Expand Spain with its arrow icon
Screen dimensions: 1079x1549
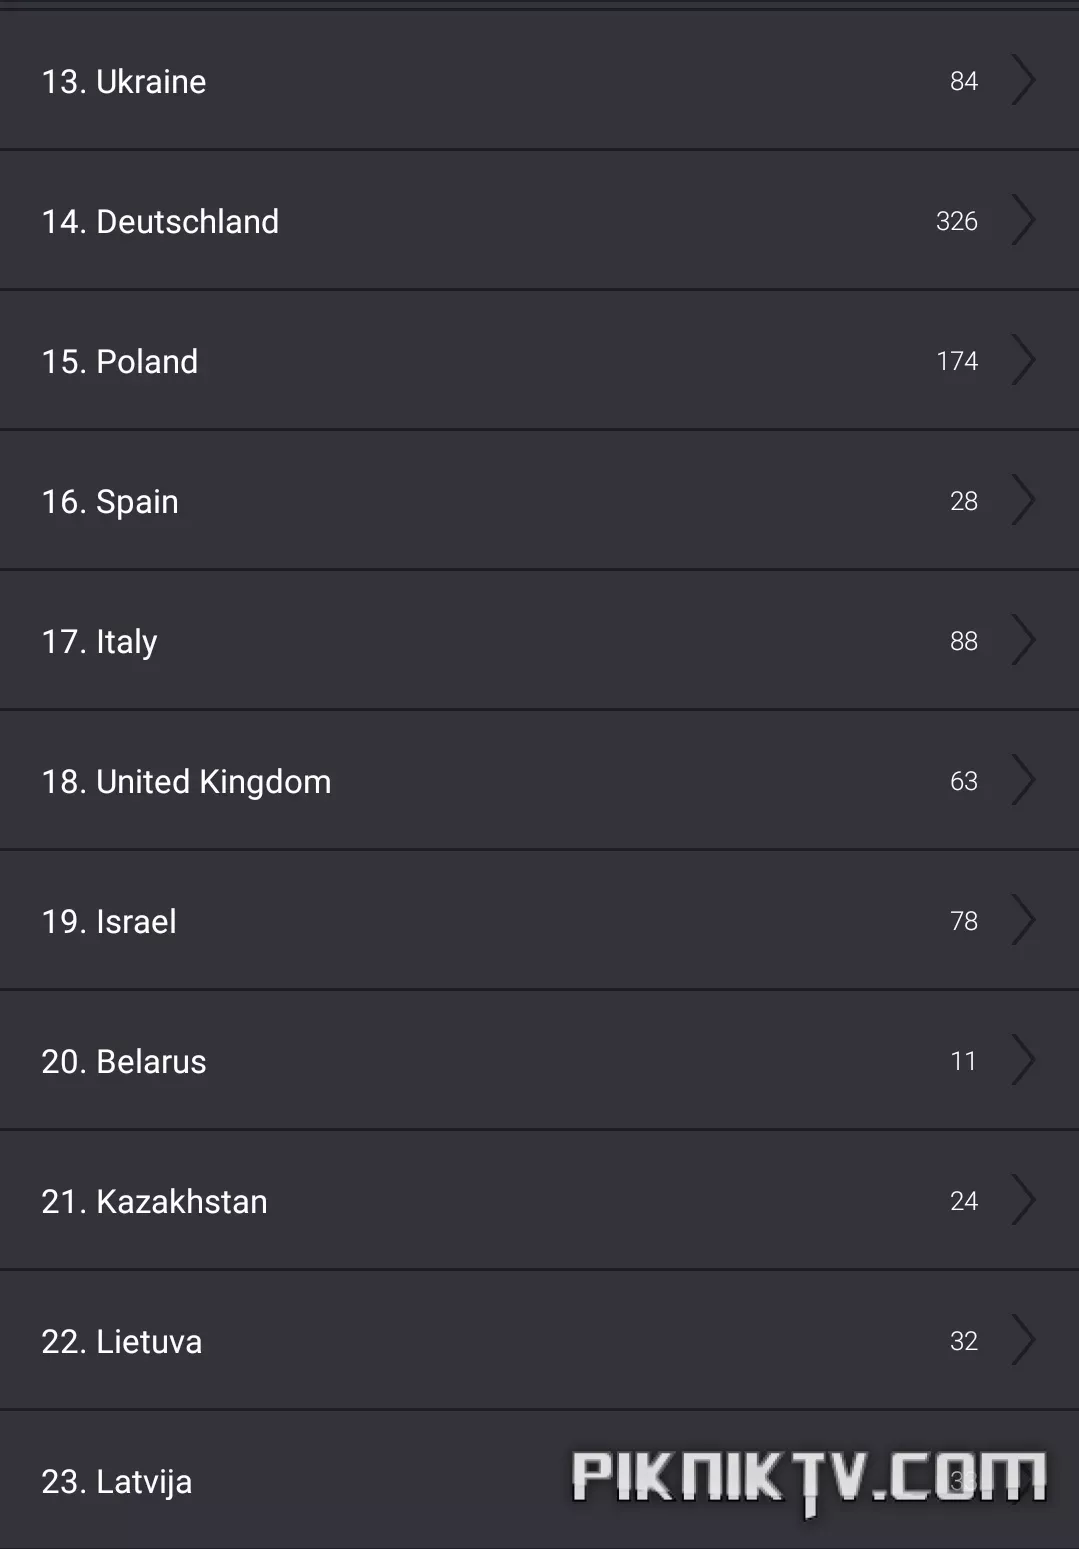click(x=1023, y=500)
